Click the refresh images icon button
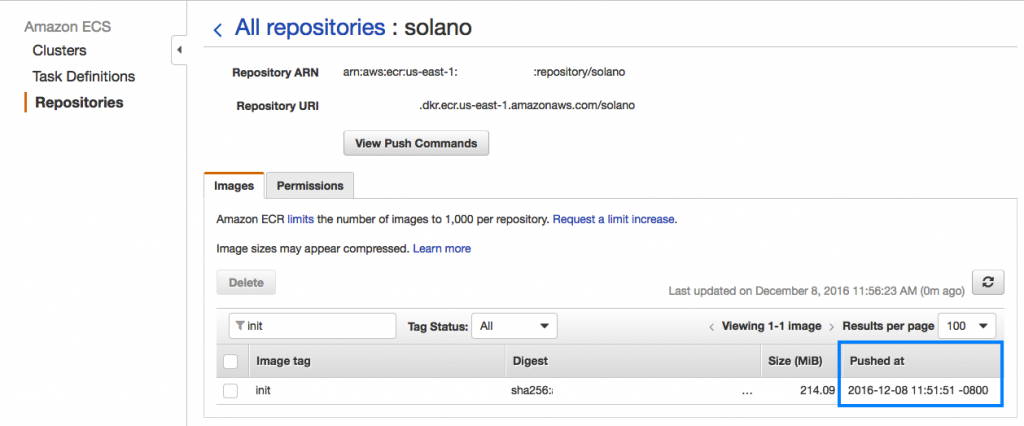Screen dimensions: 1024x426 pos(987,282)
